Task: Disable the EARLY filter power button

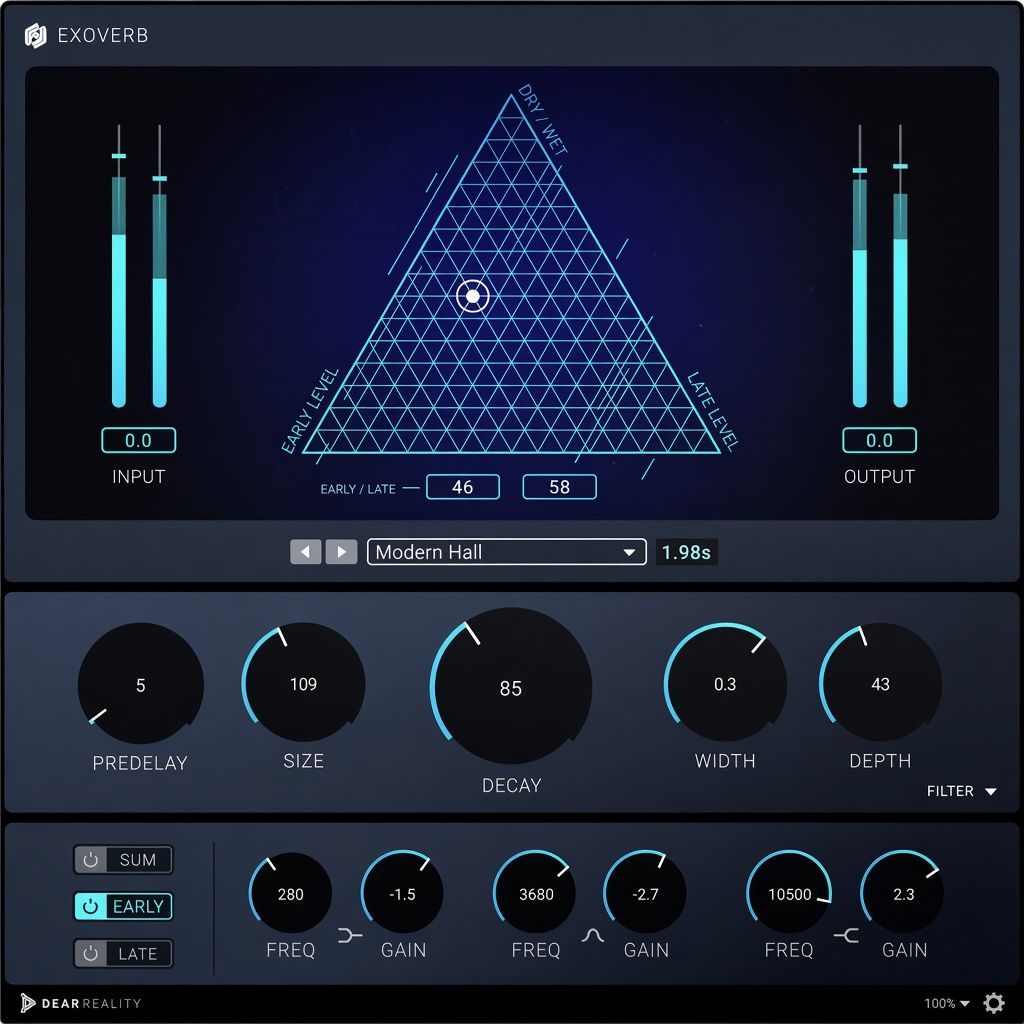Action: point(91,906)
